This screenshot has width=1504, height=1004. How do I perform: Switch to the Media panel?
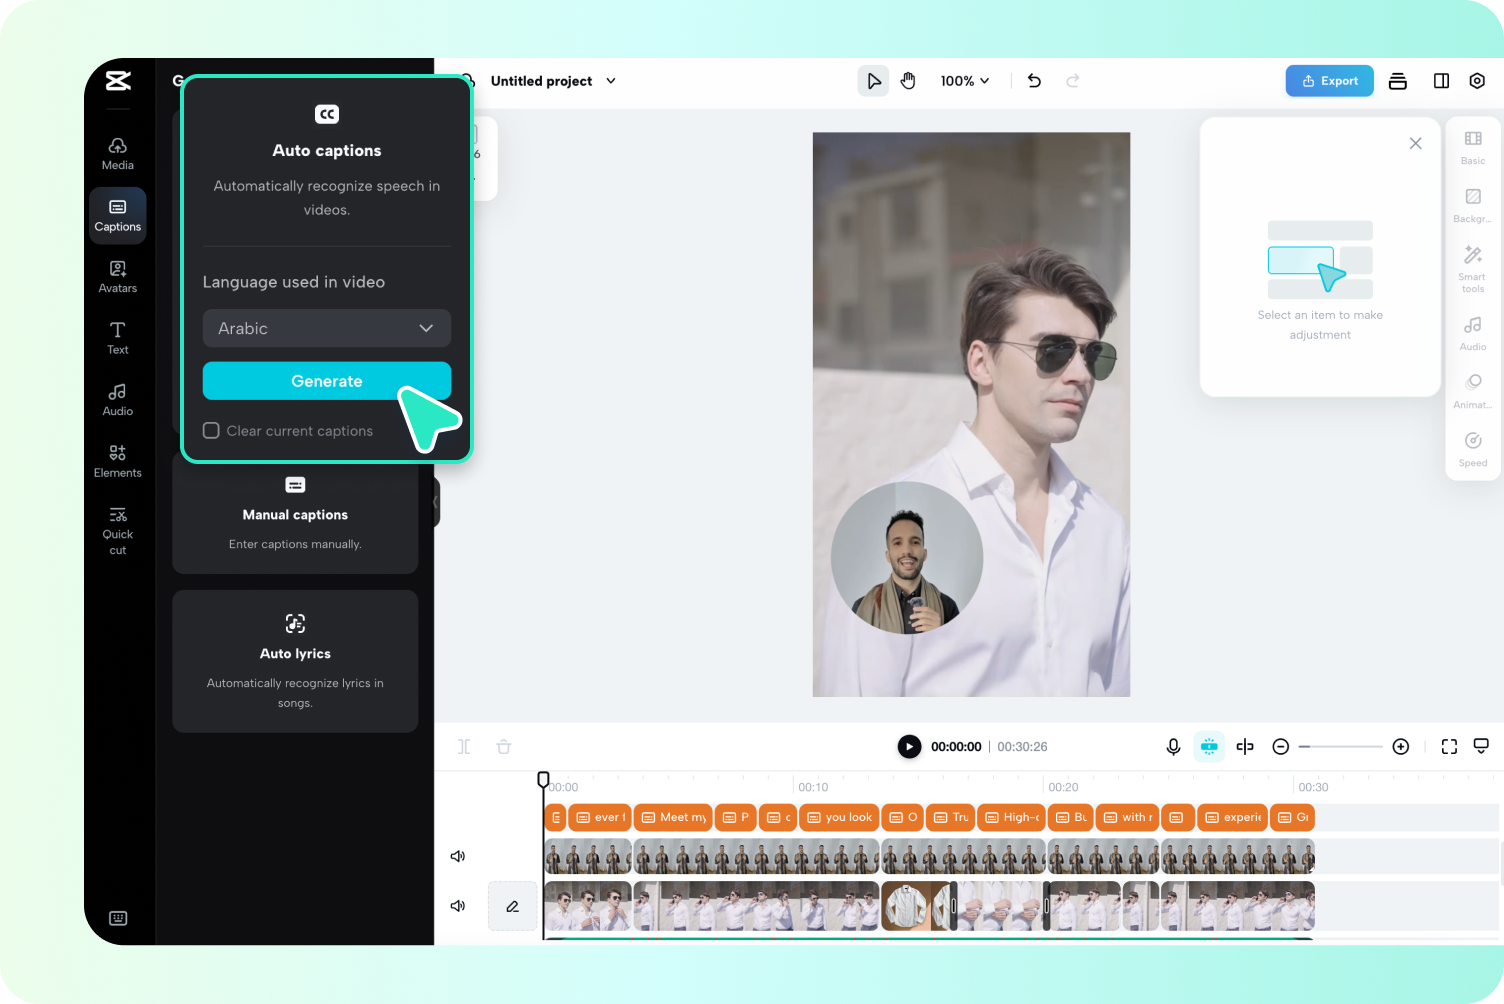tap(117, 152)
